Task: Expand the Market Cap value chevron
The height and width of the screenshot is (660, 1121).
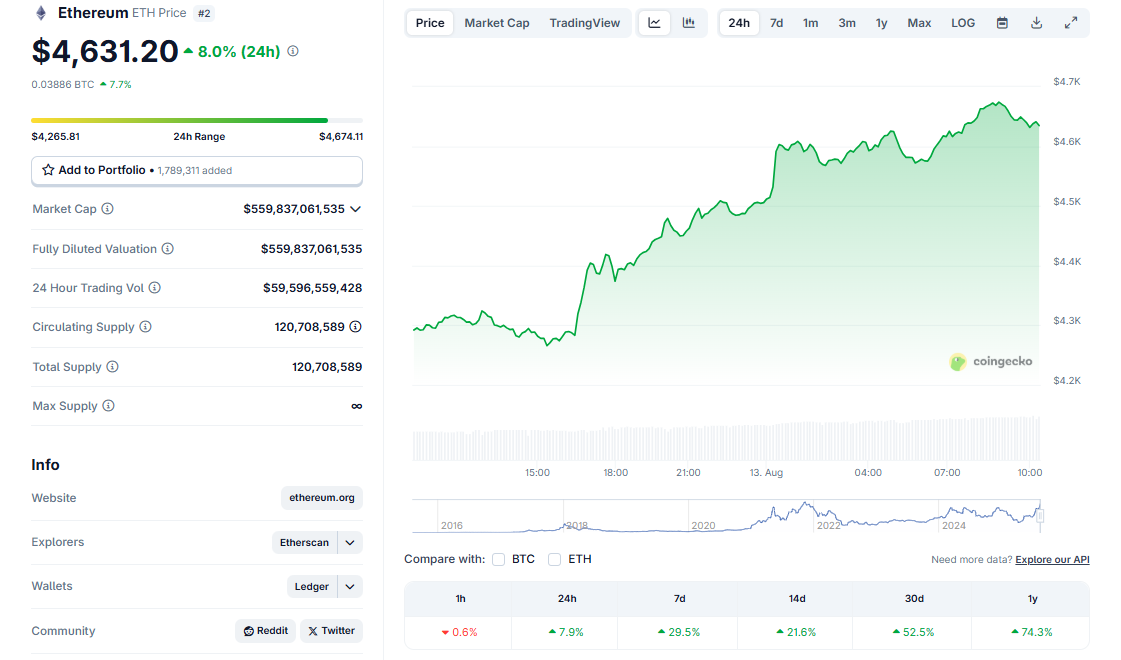Action: coord(355,209)
